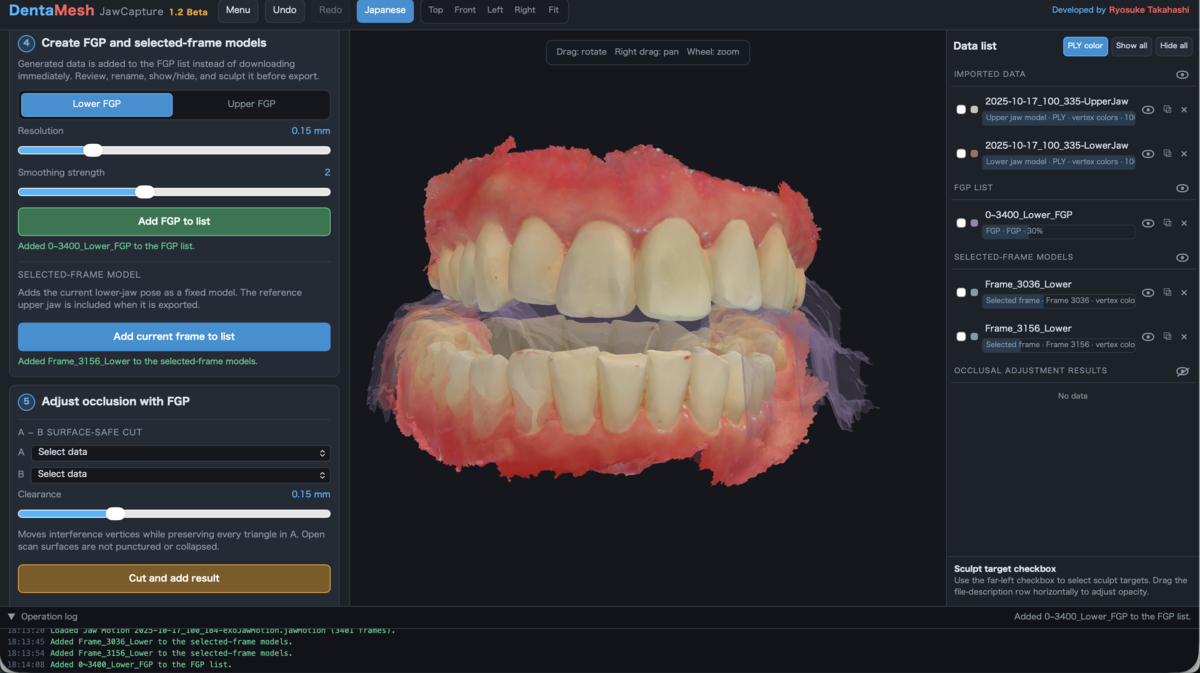Click Hide all in the Data list
Viewport: 1200px width, 673px height.
point(1174,46)
